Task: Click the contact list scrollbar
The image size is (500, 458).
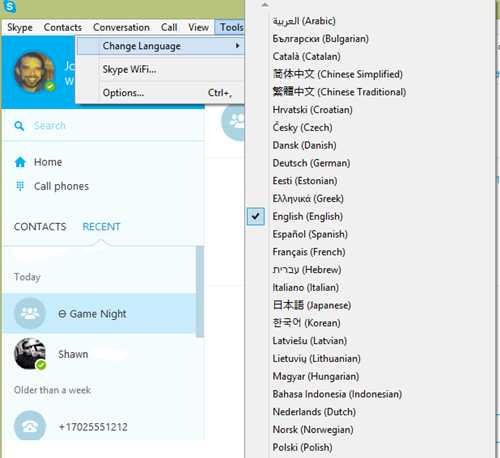Action: coord(200,292)
